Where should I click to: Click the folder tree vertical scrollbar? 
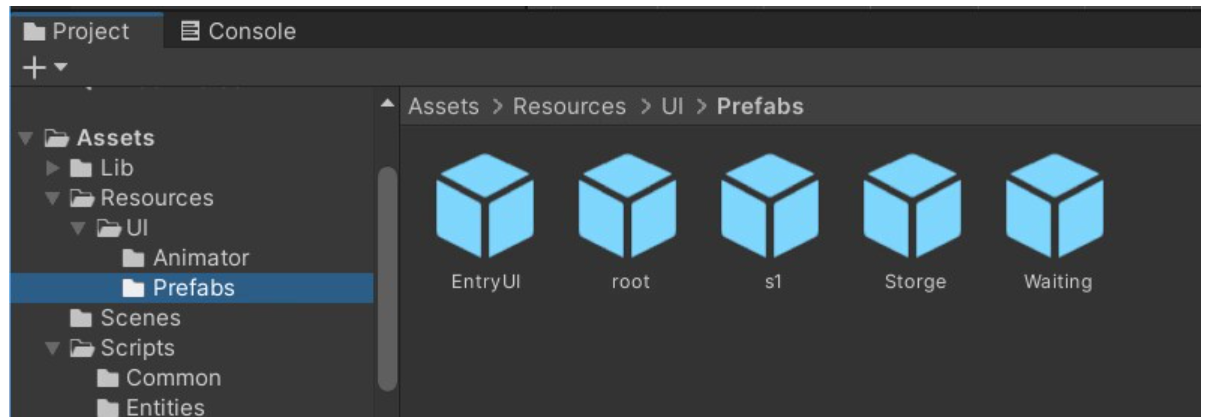(386, 280)
